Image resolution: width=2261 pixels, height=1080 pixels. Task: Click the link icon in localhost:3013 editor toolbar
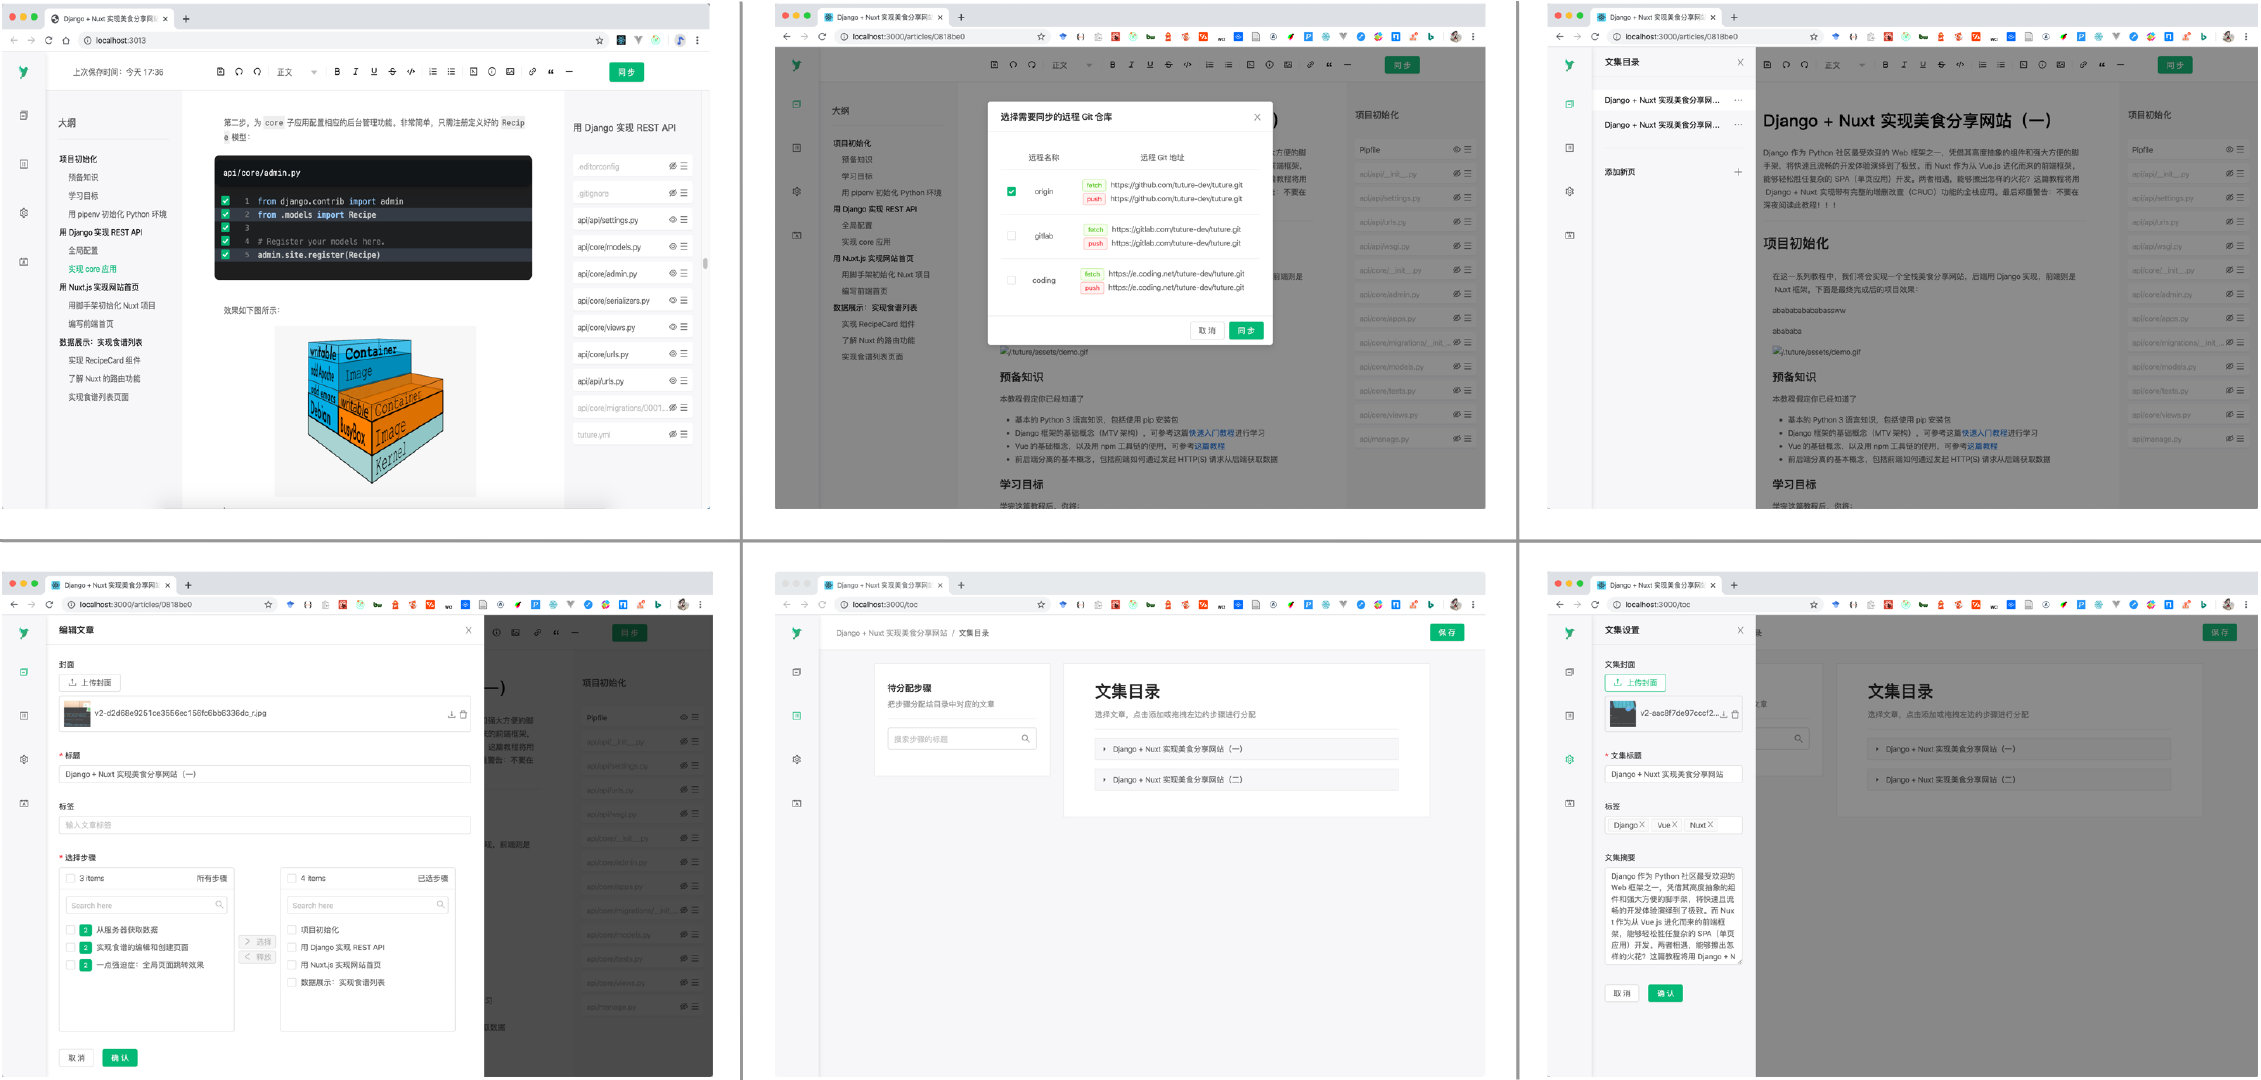pyautogui.click(x=532, y=72)
